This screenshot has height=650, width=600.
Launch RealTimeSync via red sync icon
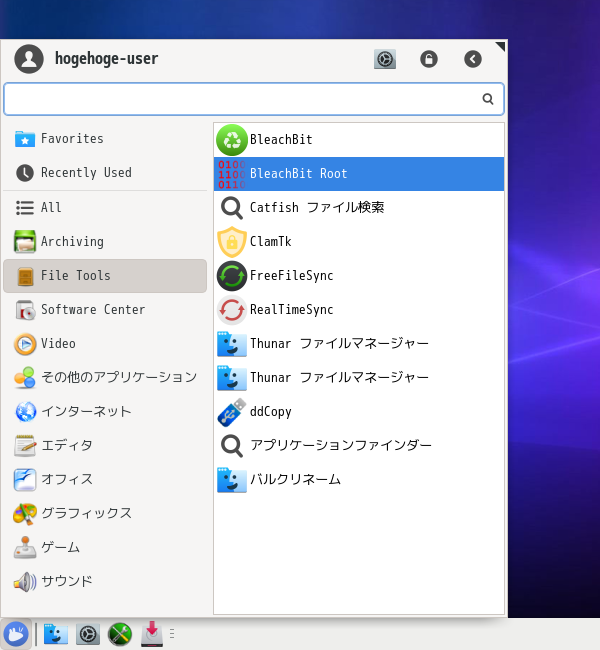232,310
